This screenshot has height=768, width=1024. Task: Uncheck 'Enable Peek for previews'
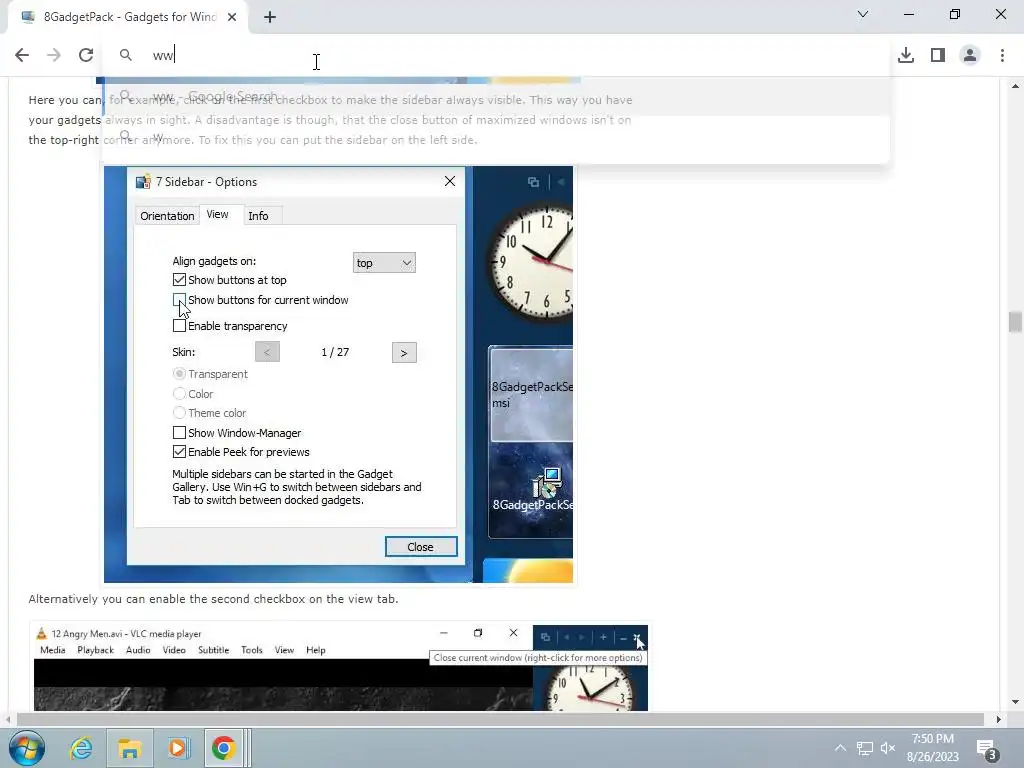179,451
